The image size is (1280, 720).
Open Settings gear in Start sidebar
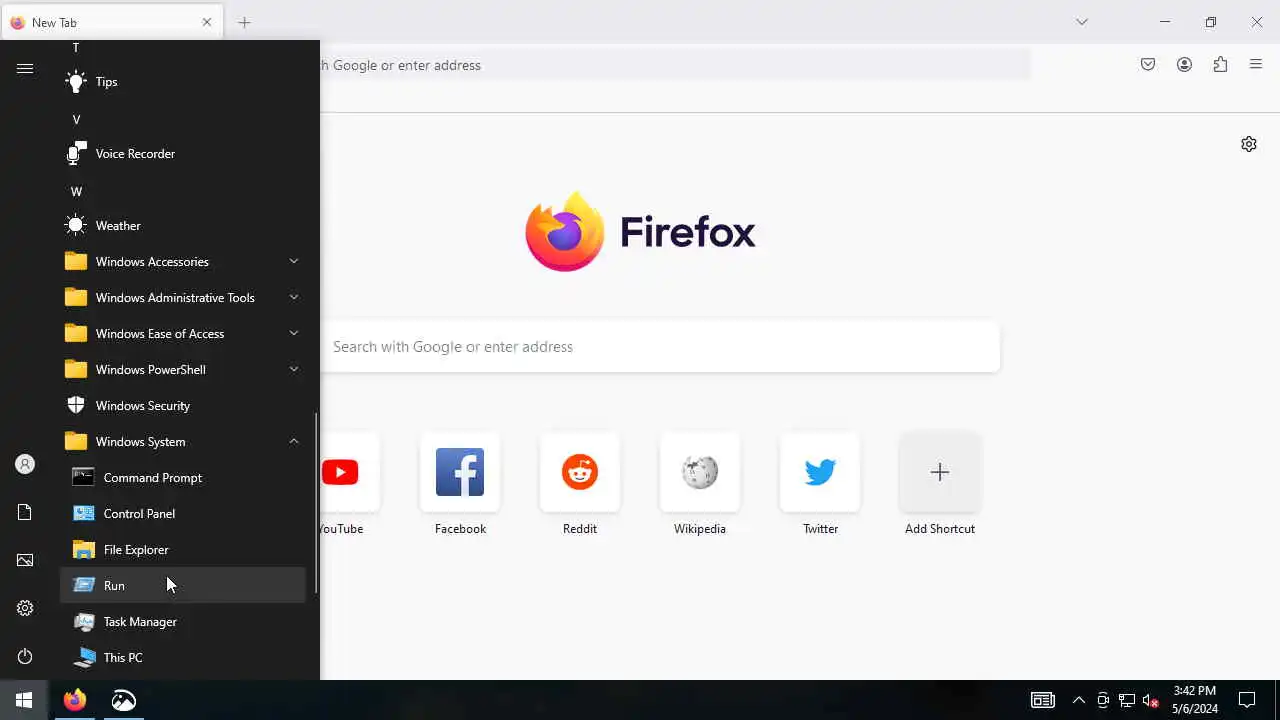(x=25, y=608)
